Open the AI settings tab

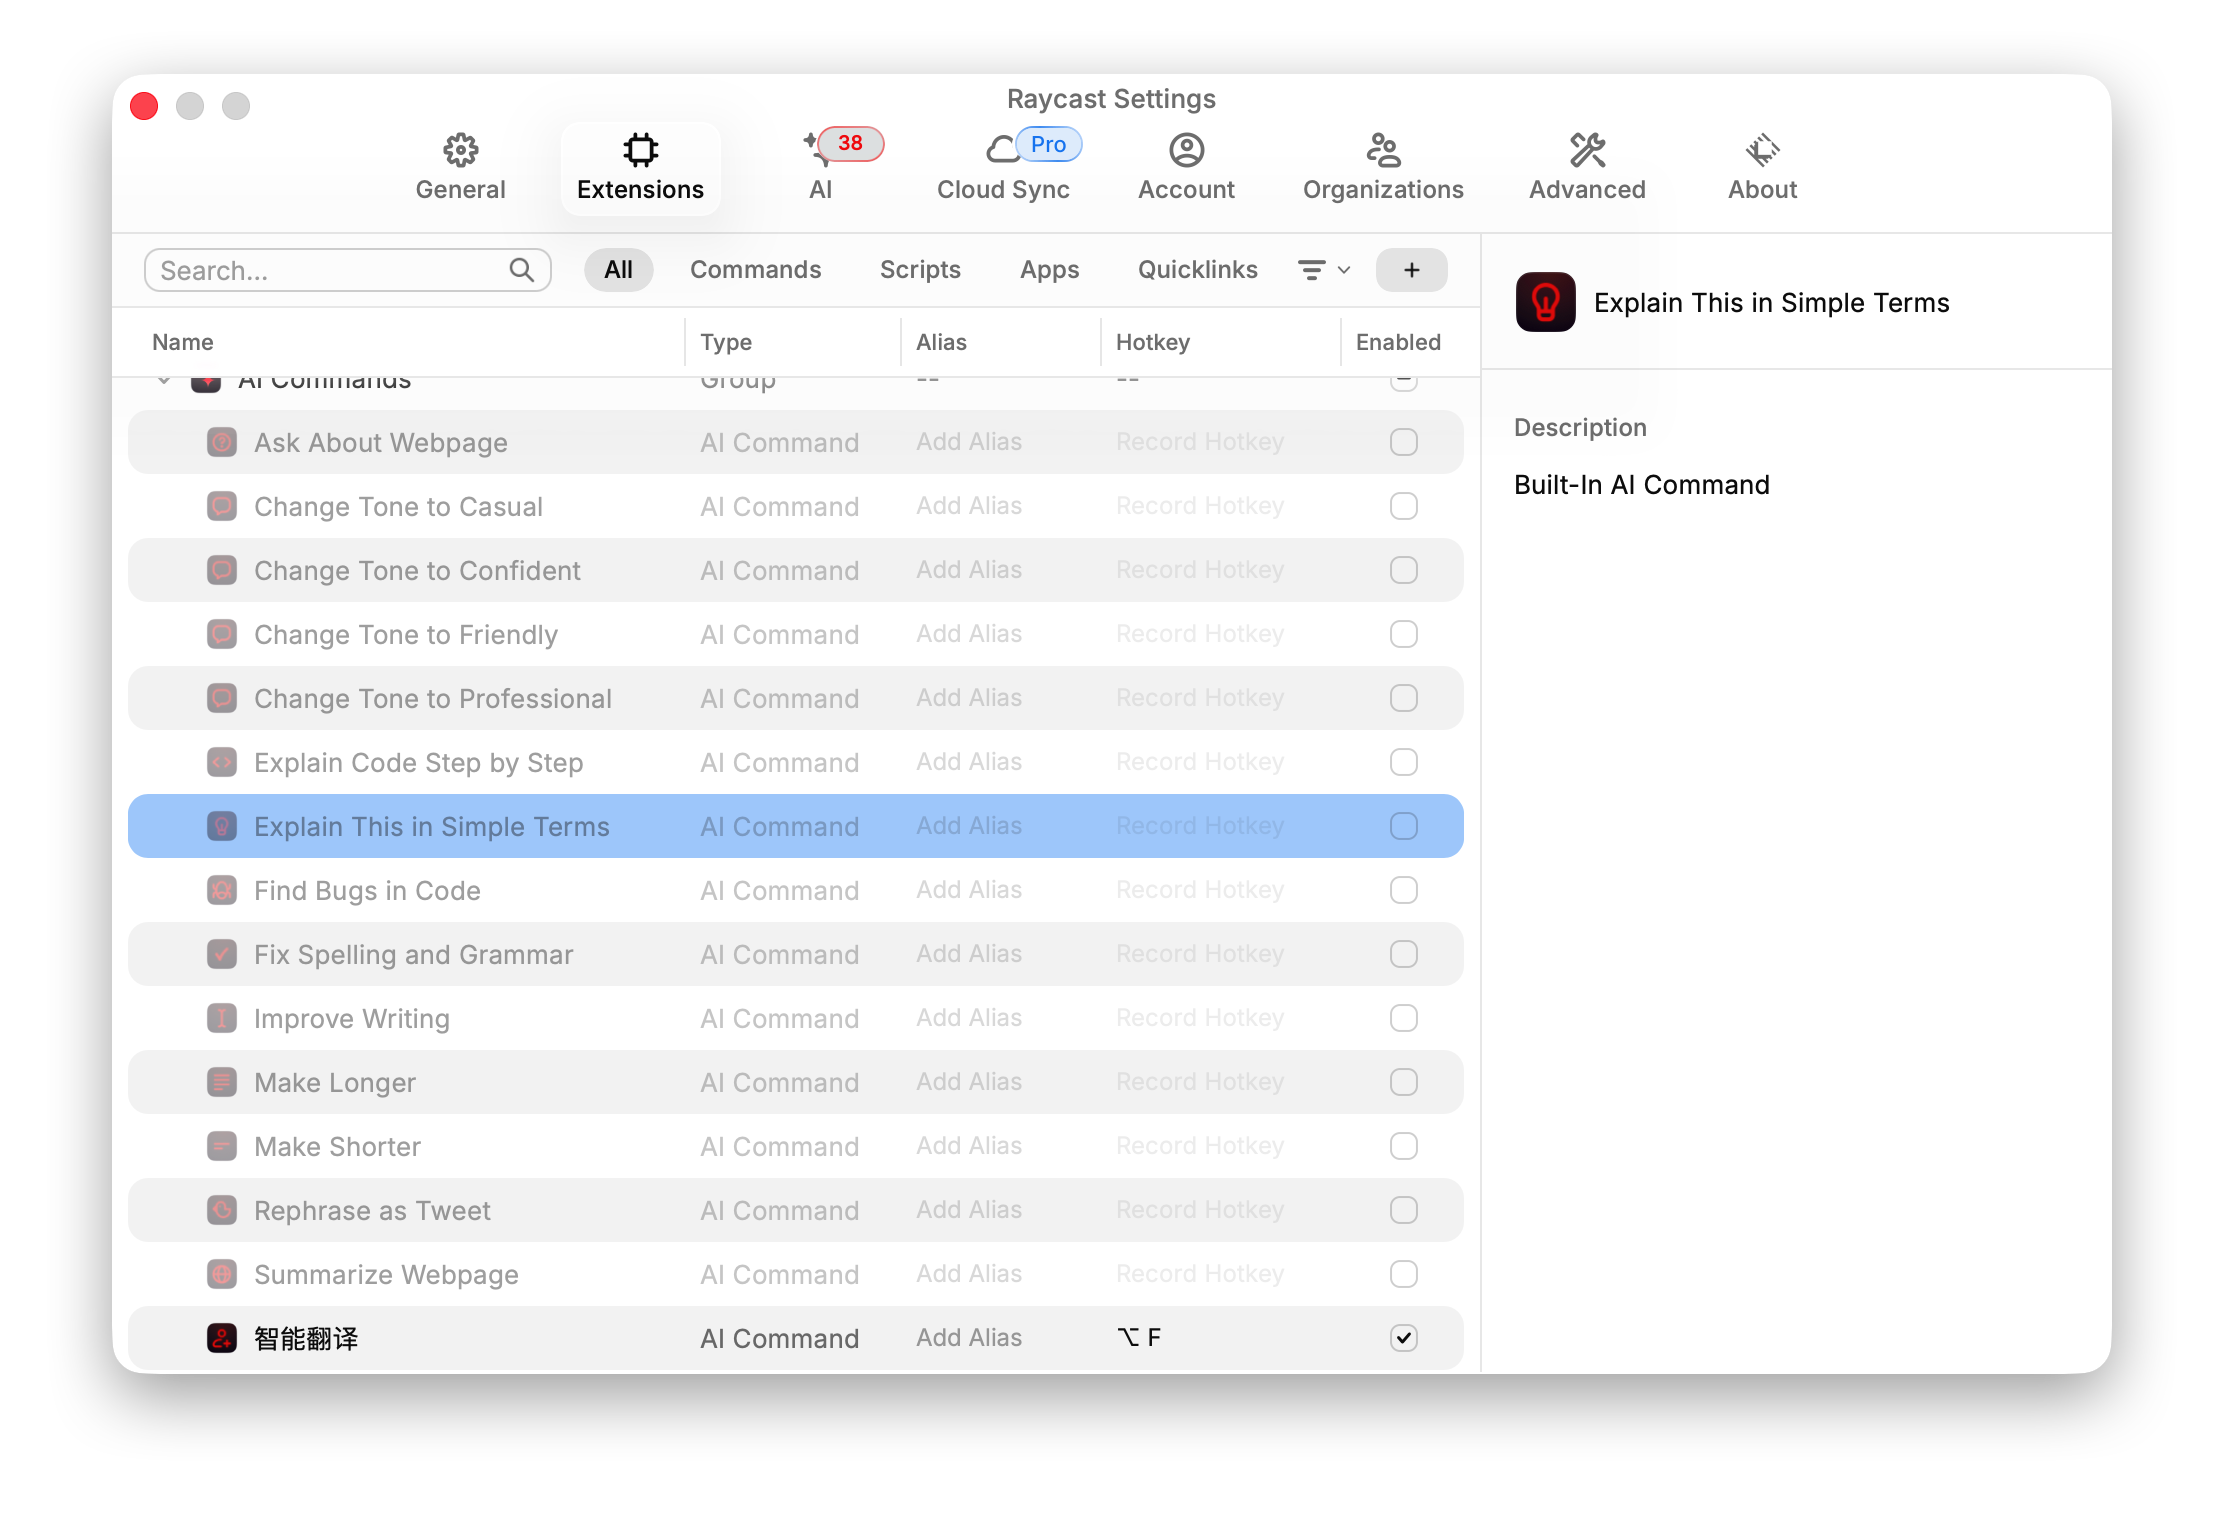pos(822,167)
